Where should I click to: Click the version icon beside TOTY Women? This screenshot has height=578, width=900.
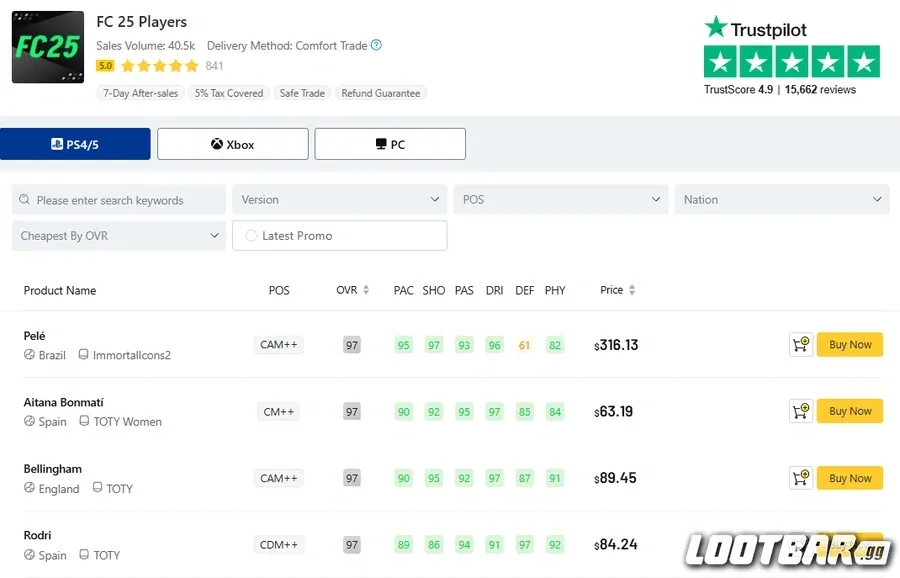click(x=84, y=421)
